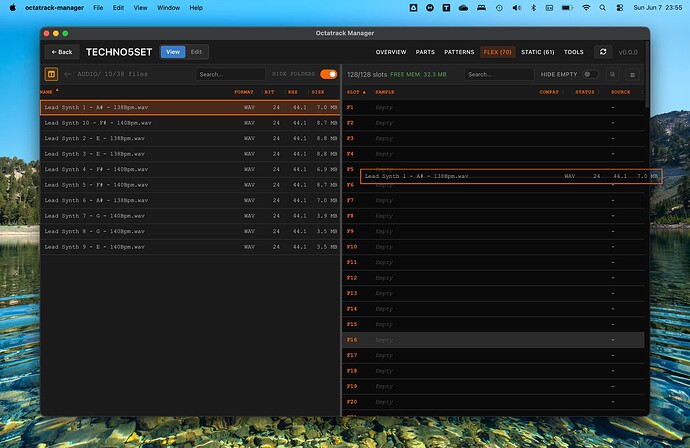This screenshot has height=448, width=690.
Task: Open the PATTERNS tab
Action: point(459,52)
